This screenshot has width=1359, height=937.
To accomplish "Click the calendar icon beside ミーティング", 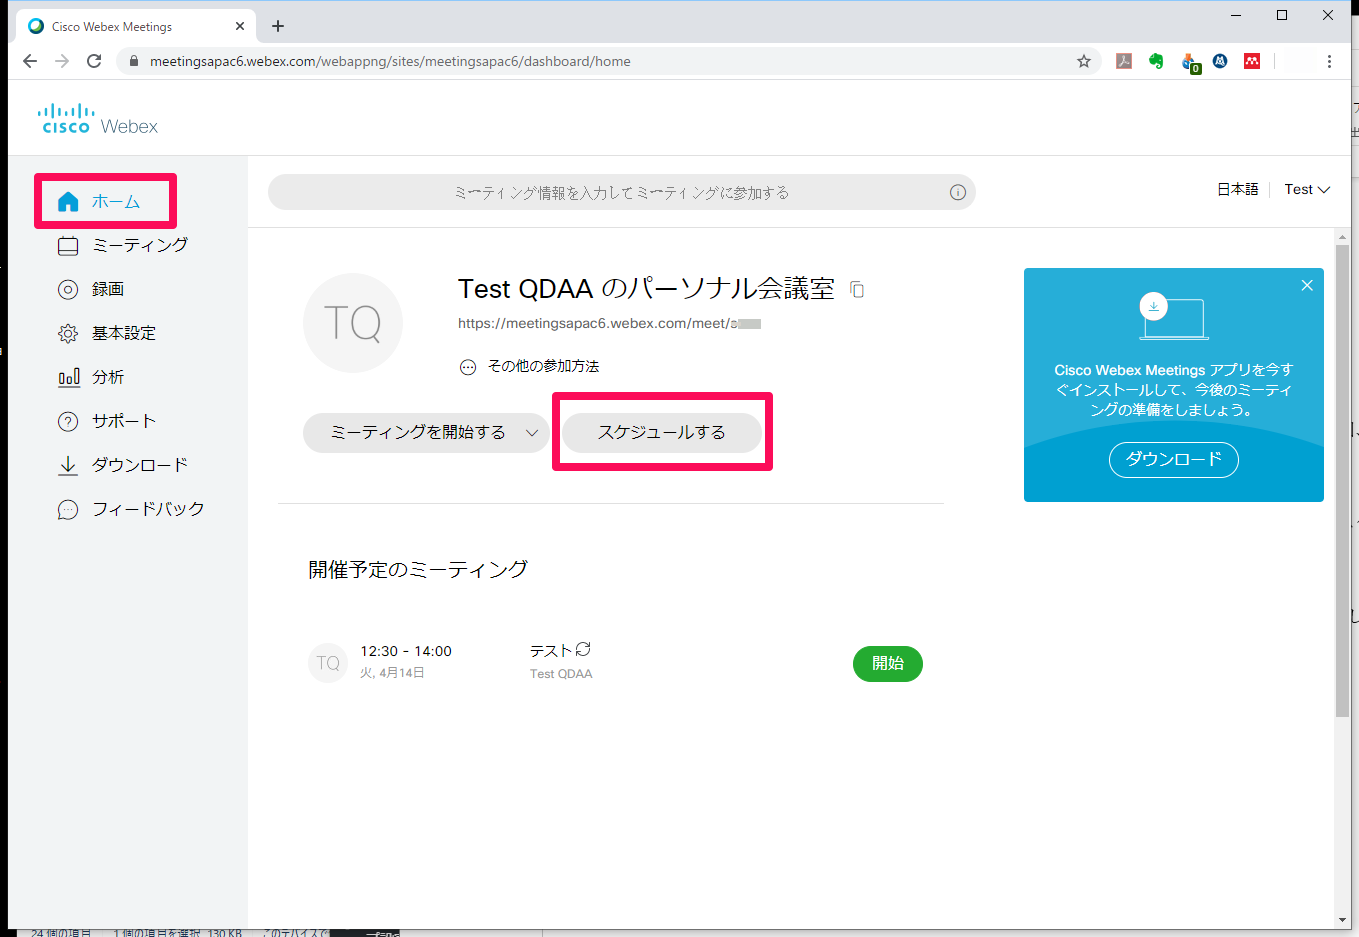I will coord(68,246).
